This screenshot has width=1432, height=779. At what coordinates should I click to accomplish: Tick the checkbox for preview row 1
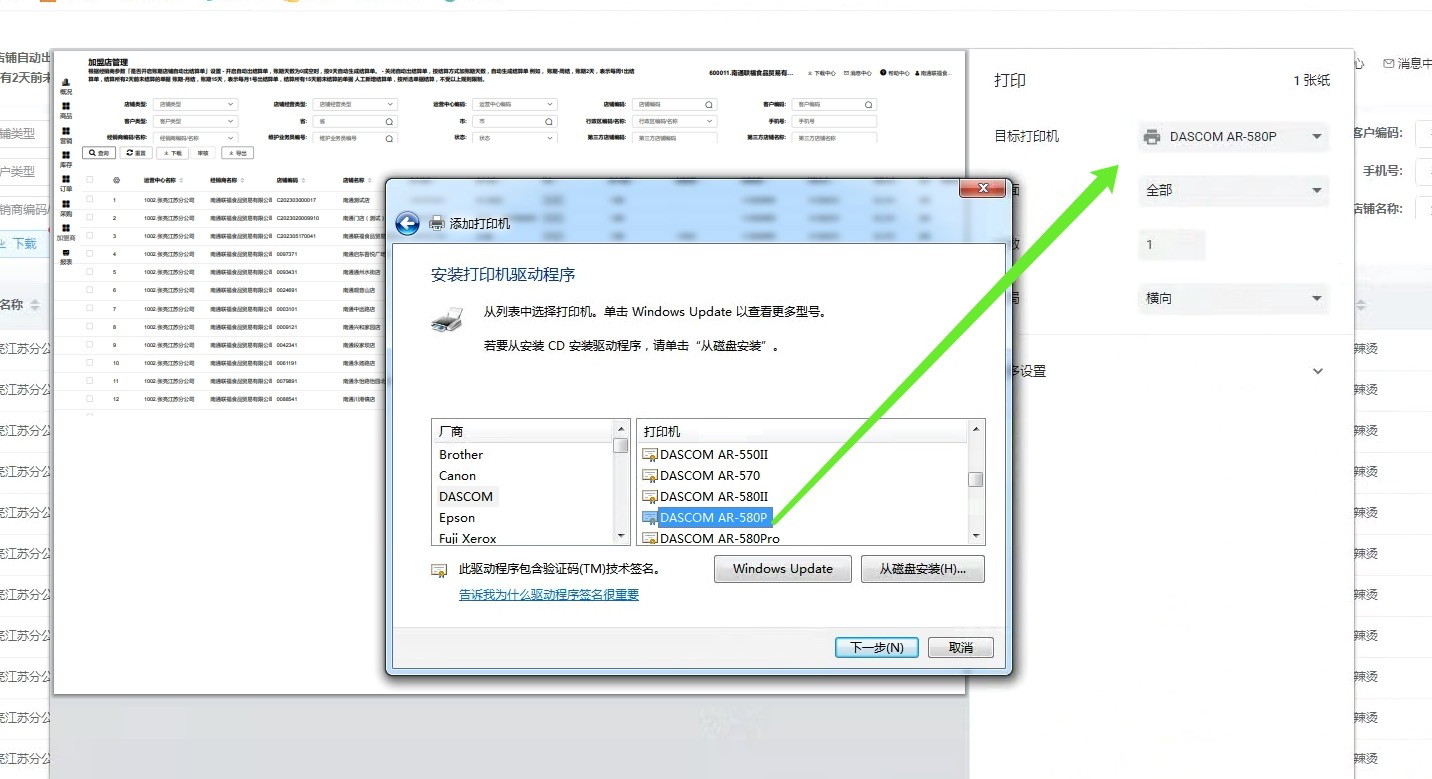[90, 200]
